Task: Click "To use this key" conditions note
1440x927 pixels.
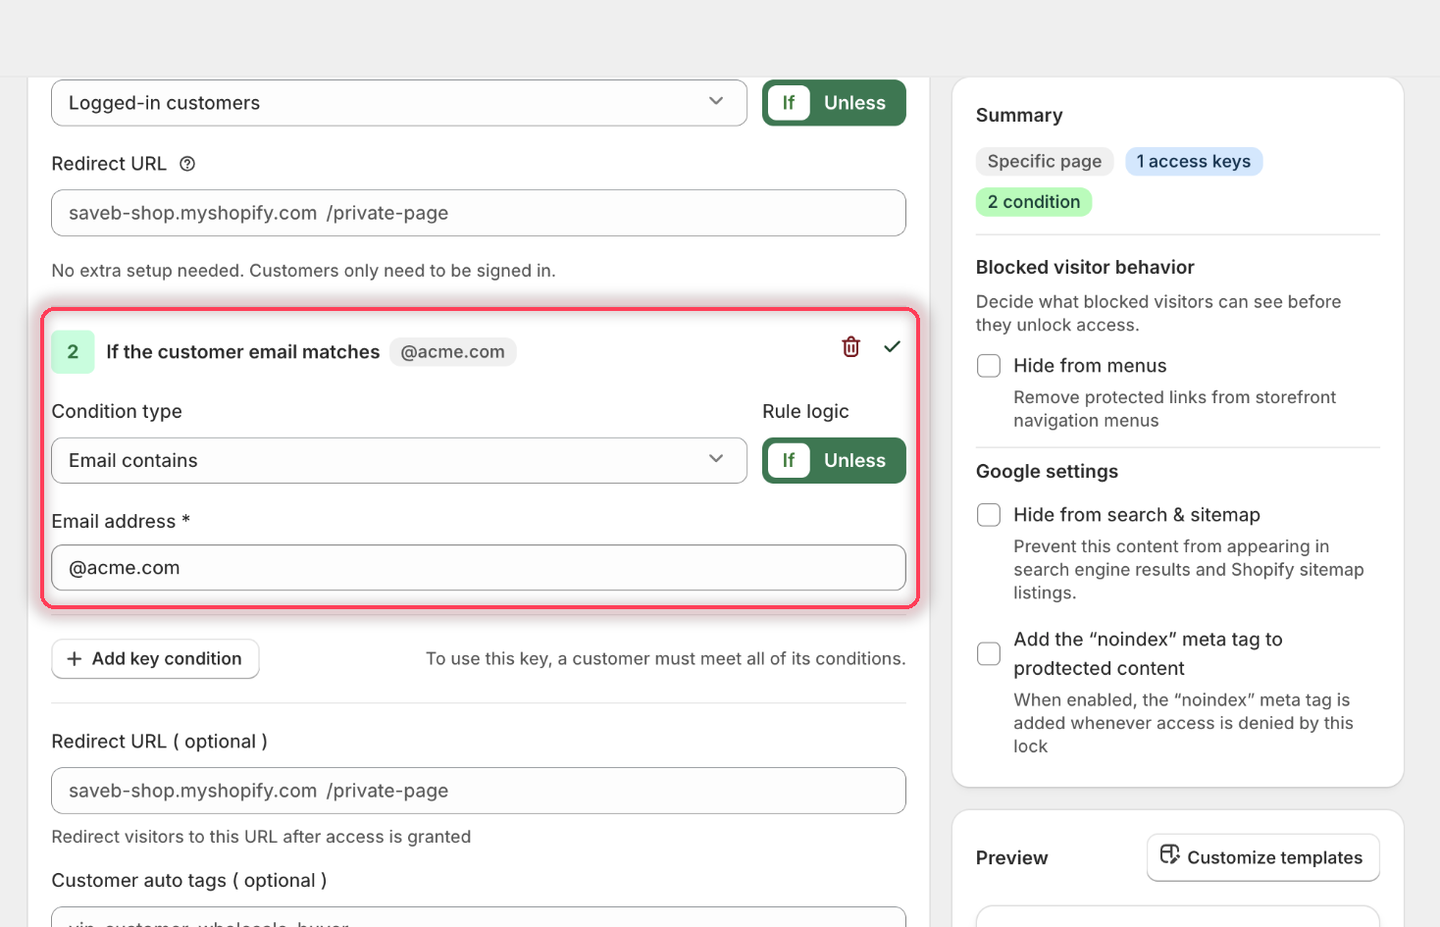Action: 666,659
